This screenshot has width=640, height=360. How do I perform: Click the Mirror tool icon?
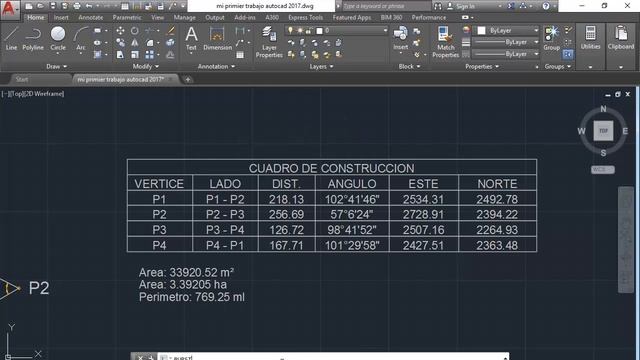point(135,42)
